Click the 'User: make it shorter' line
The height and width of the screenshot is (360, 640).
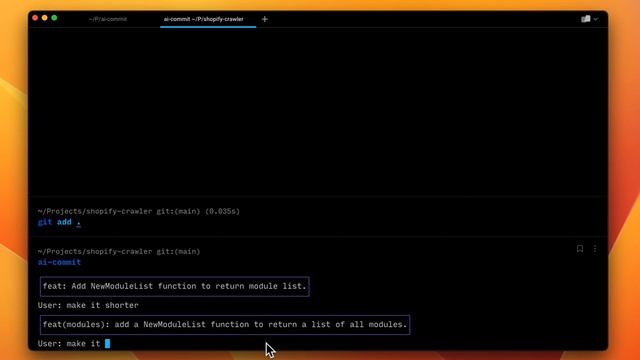[88, 305]
